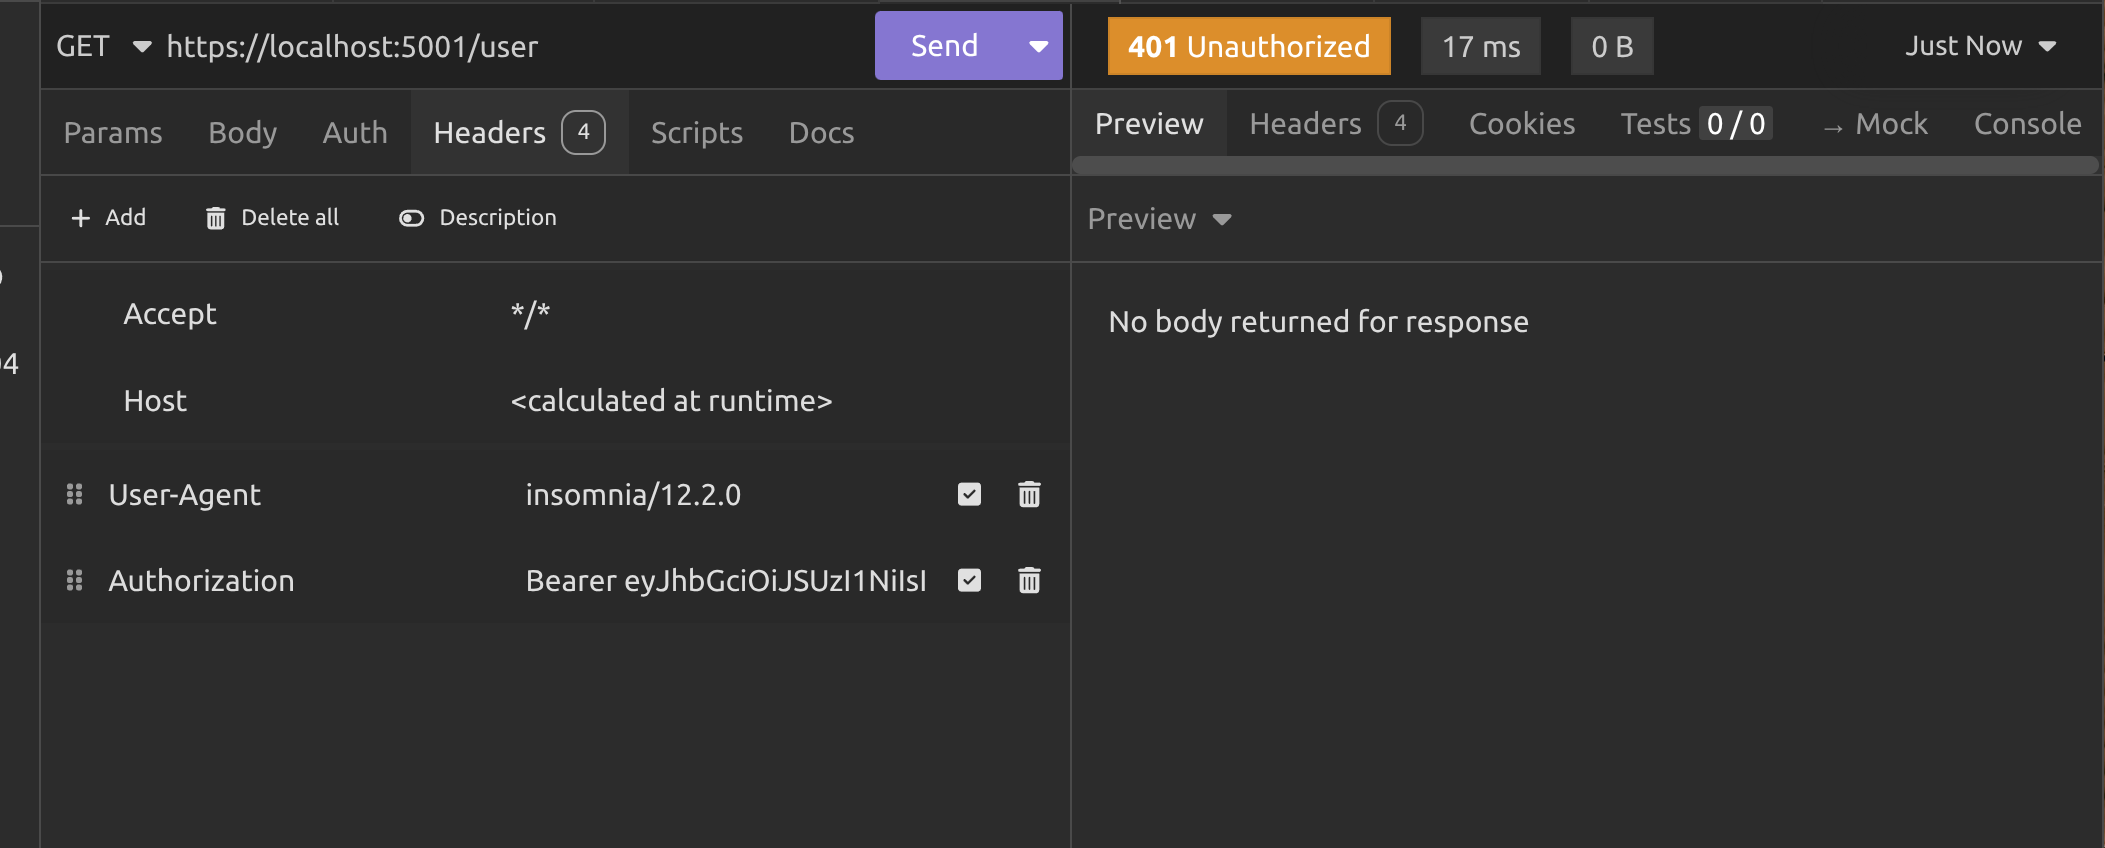Viewport: 2105px width, 848px height.
Task: Delete the User-Agent header with trash icon
Action: click(x=1029, y=494)
